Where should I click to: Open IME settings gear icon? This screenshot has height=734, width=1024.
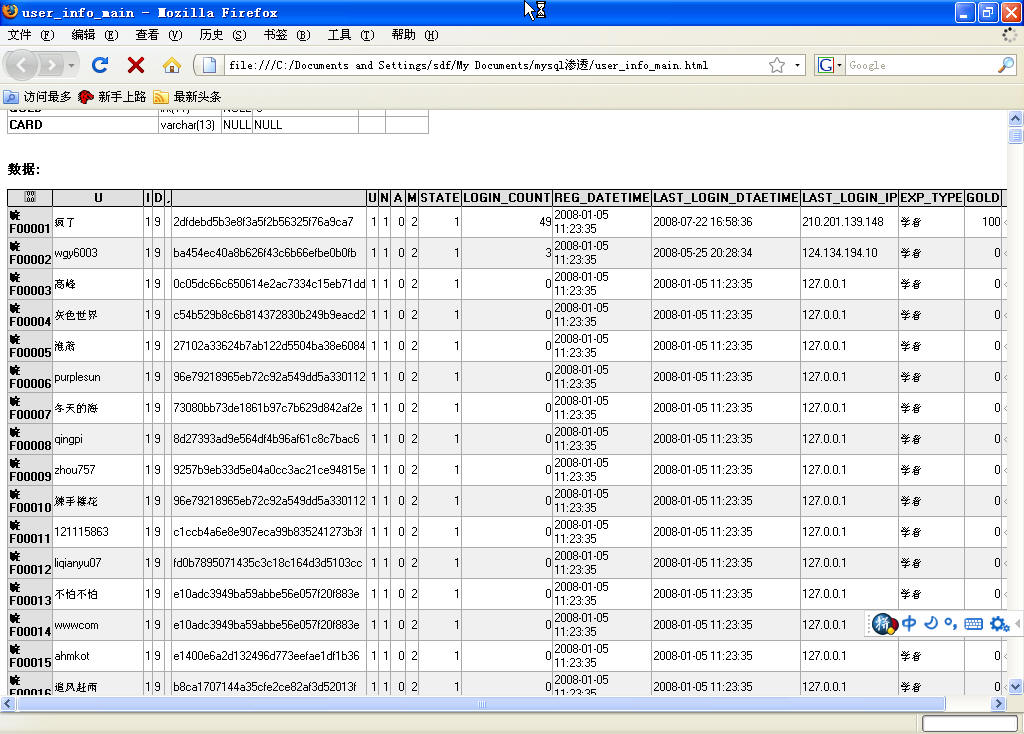(x=999, y=624)
